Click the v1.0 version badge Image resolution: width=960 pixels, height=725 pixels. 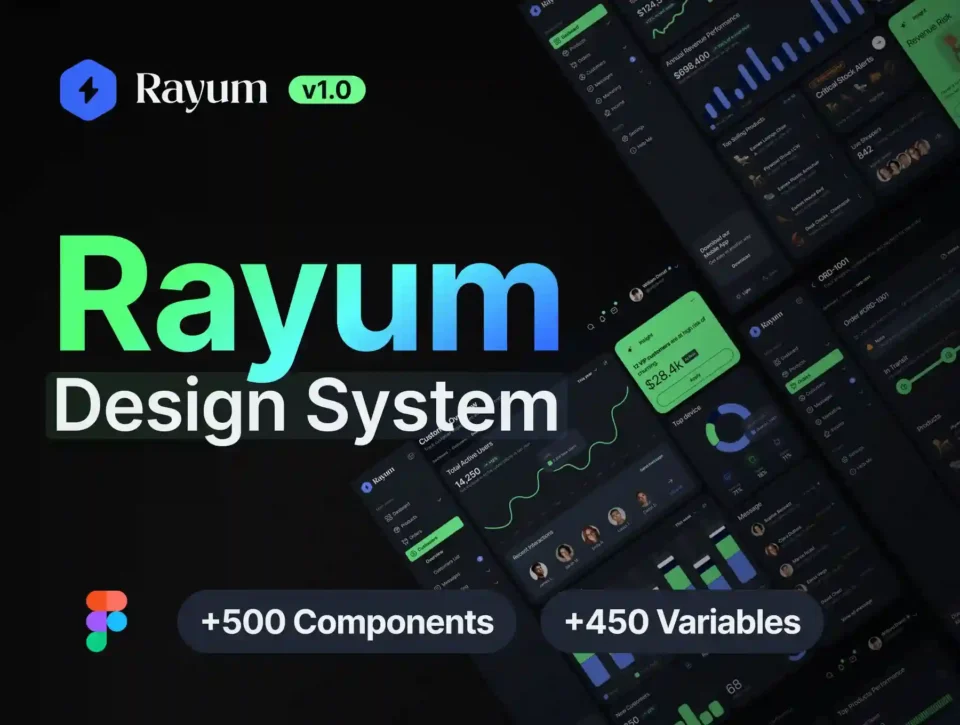[x=327, y=90]
